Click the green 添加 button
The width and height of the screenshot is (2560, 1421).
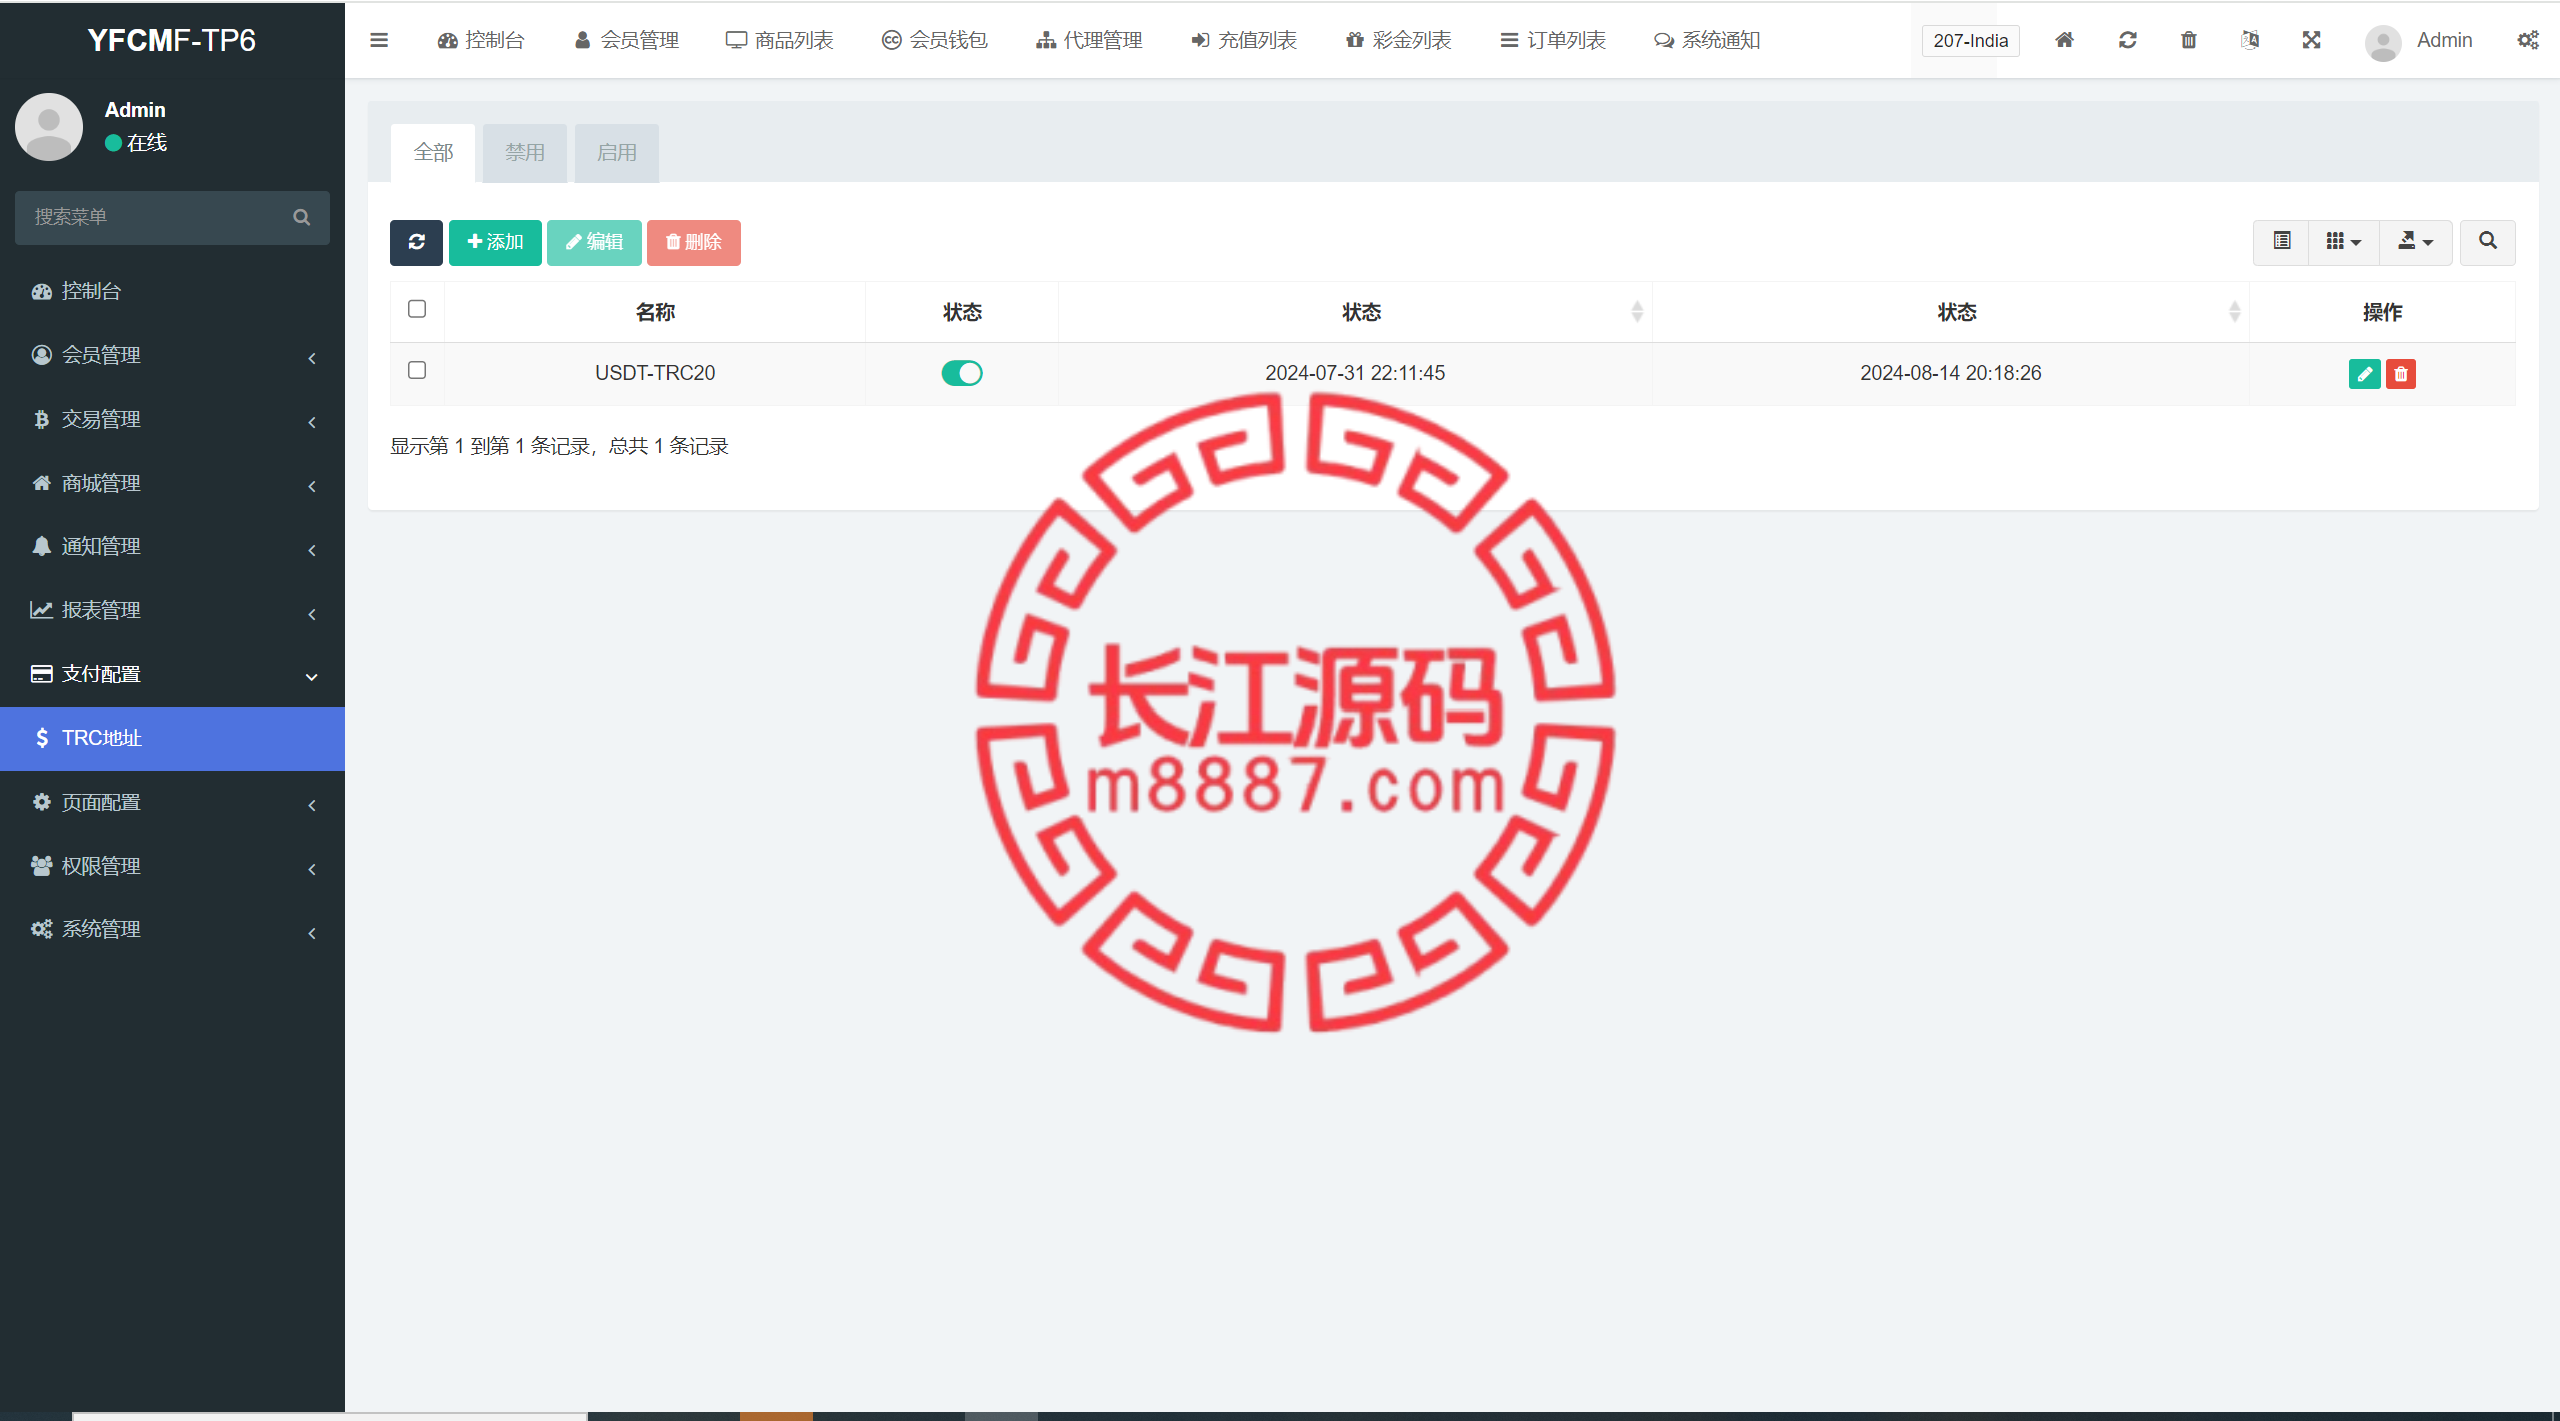click(495, 242)
